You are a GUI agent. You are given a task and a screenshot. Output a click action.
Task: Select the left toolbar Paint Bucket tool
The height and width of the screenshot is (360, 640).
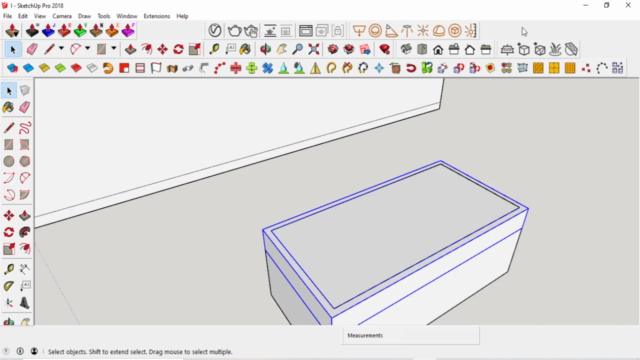click(9, 107)
